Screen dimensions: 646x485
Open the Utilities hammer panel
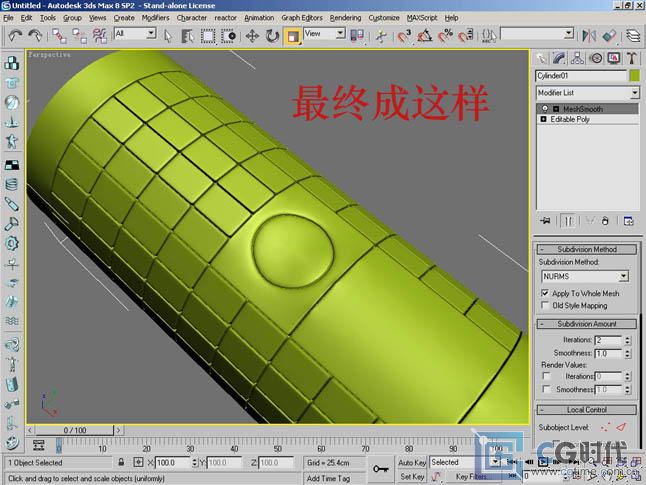click(x=632, y=59)
